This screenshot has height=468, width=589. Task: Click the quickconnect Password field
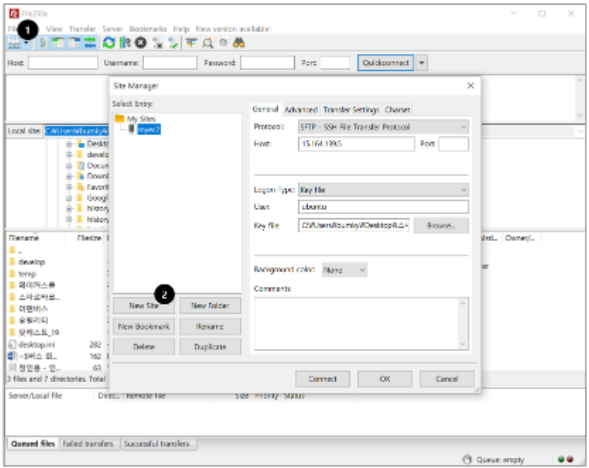267,63
